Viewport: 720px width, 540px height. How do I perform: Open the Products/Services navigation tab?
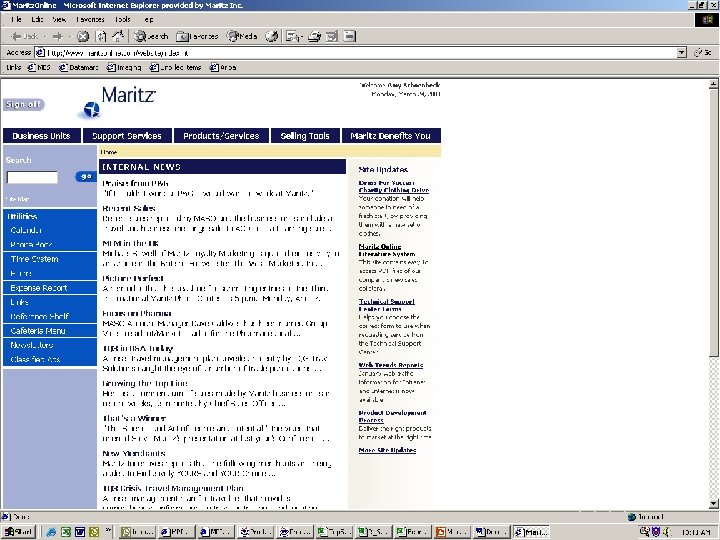pyautogui.click(x=221, y=136)
